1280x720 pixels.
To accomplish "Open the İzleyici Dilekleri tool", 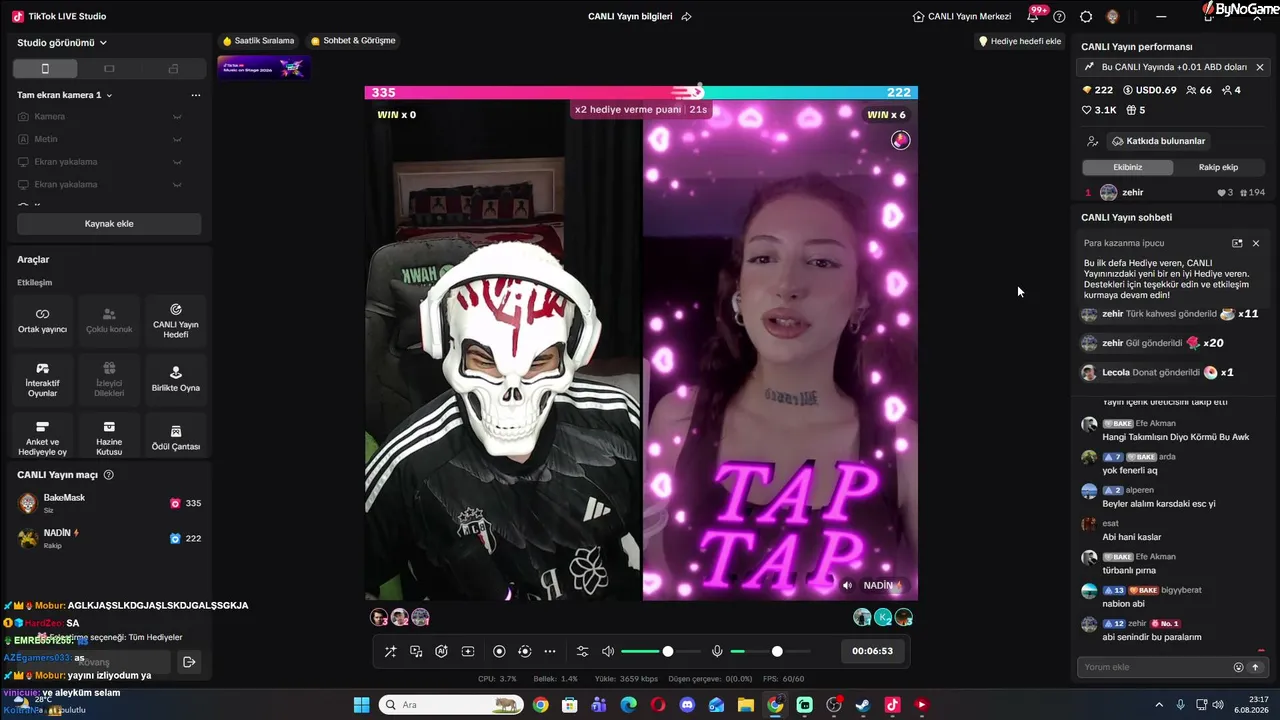I will click(109, 380).
